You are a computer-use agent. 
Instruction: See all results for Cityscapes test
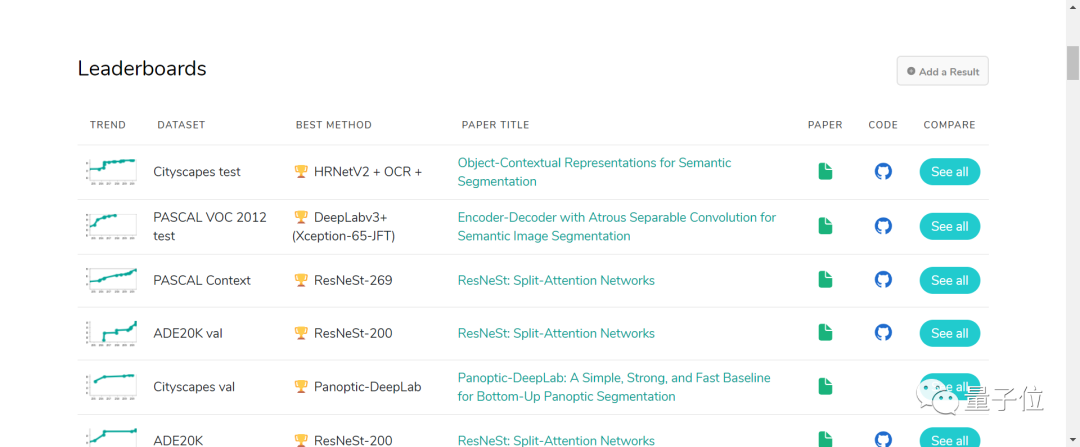coord(949,172)
